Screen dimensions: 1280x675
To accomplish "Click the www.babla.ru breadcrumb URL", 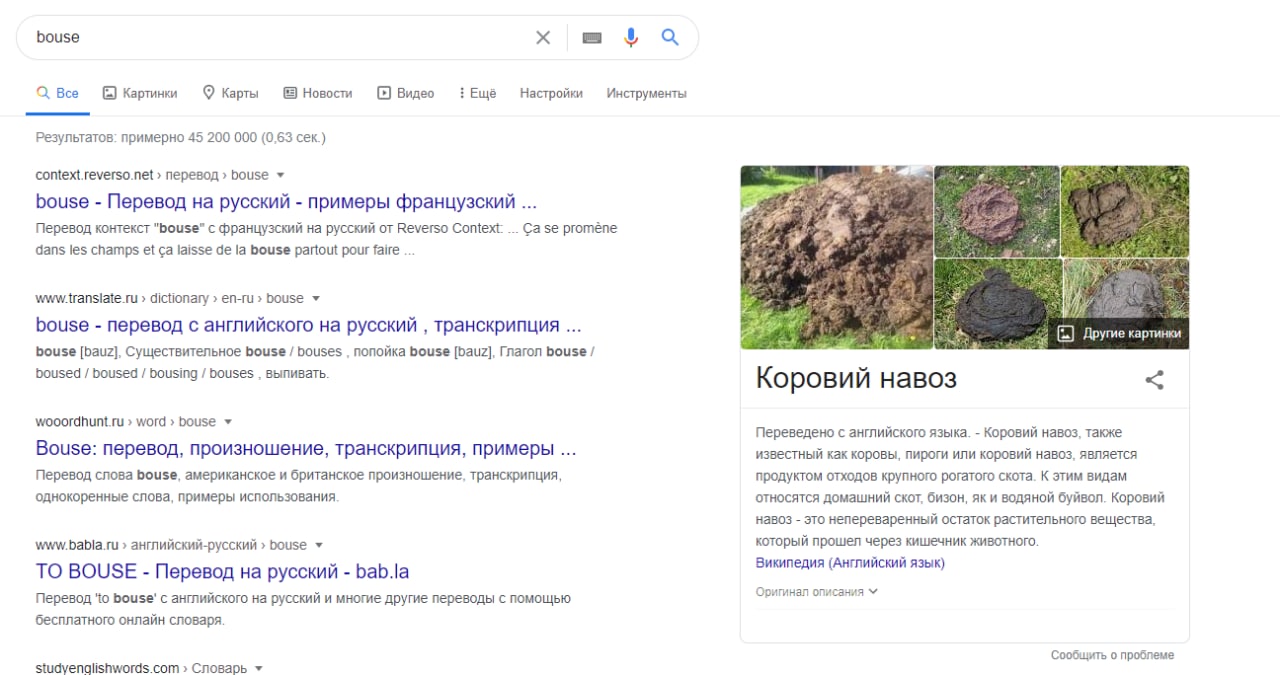I will pyautogui.click(x=171, y=545).
